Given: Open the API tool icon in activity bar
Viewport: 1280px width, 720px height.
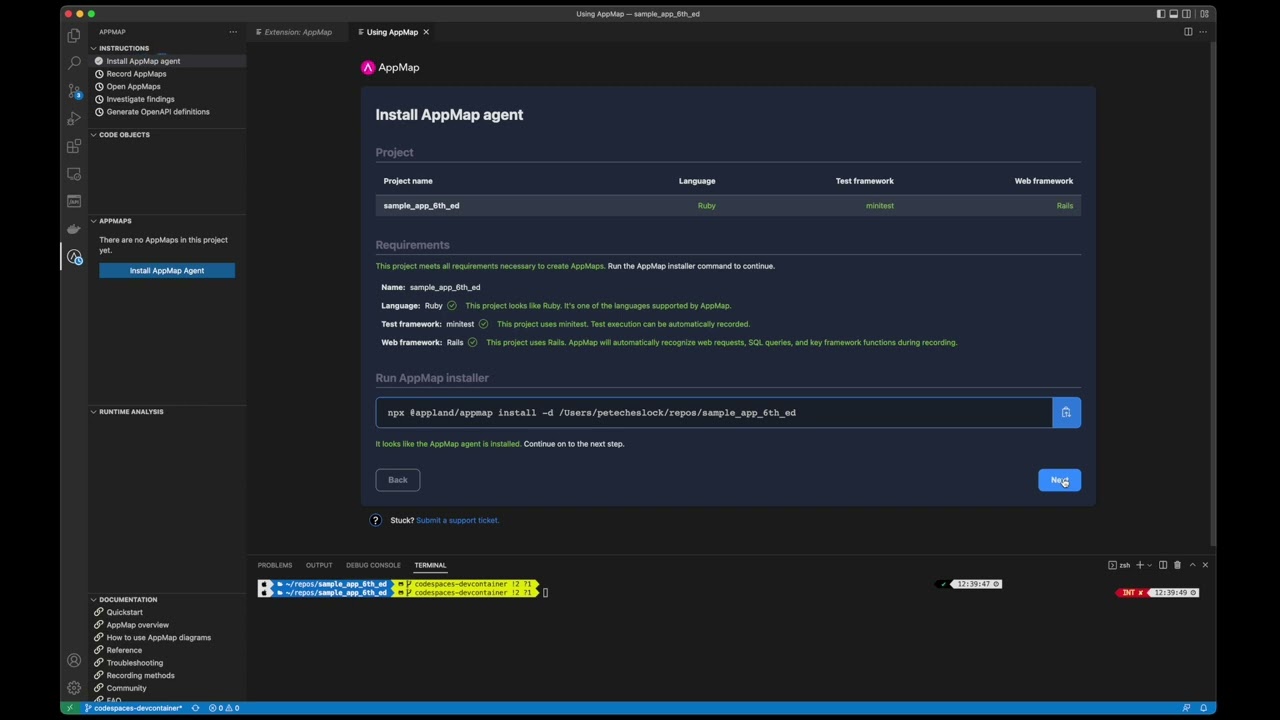Looking at the screenshot, I should [74, 201].
